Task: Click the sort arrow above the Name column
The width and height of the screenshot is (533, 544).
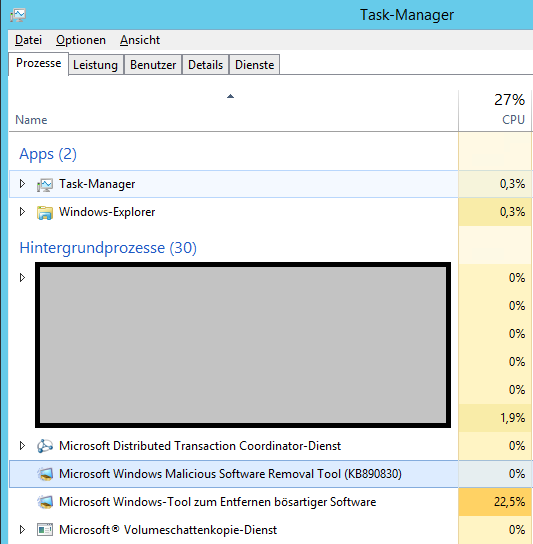Action: click(230, 96)
